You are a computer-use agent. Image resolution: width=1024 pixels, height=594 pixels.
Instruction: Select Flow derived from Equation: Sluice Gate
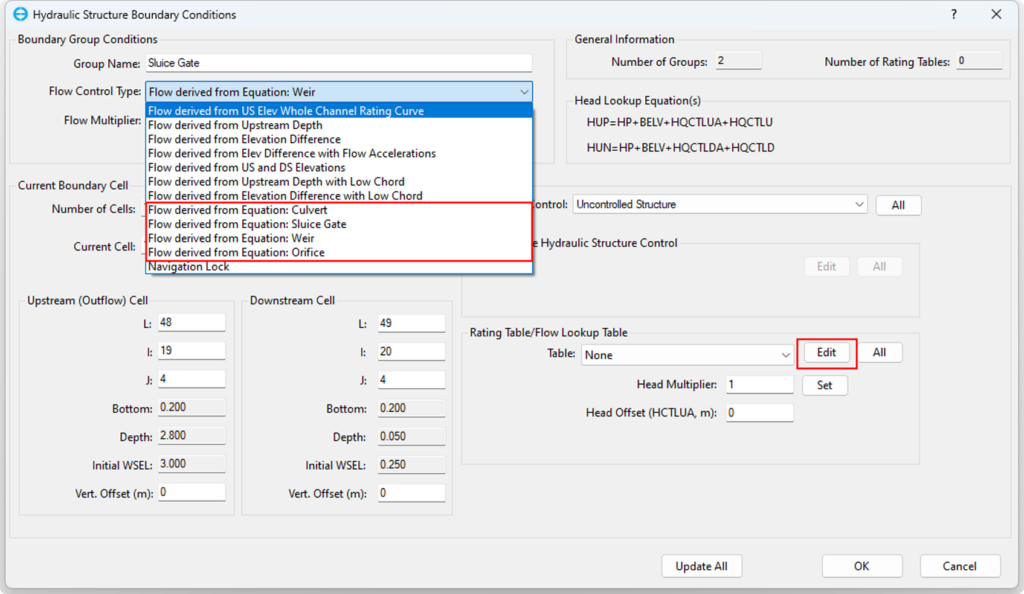247,224
